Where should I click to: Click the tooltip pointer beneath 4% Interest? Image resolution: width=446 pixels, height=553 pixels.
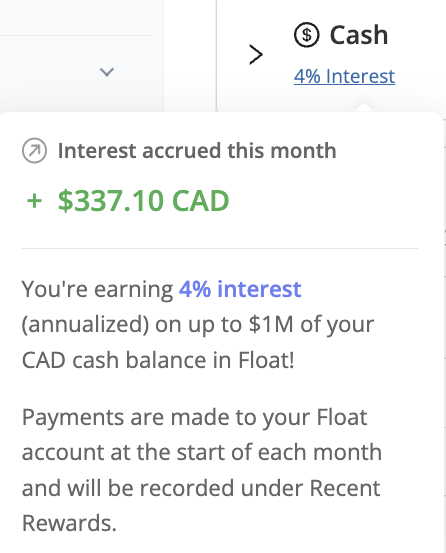[364, 107]
